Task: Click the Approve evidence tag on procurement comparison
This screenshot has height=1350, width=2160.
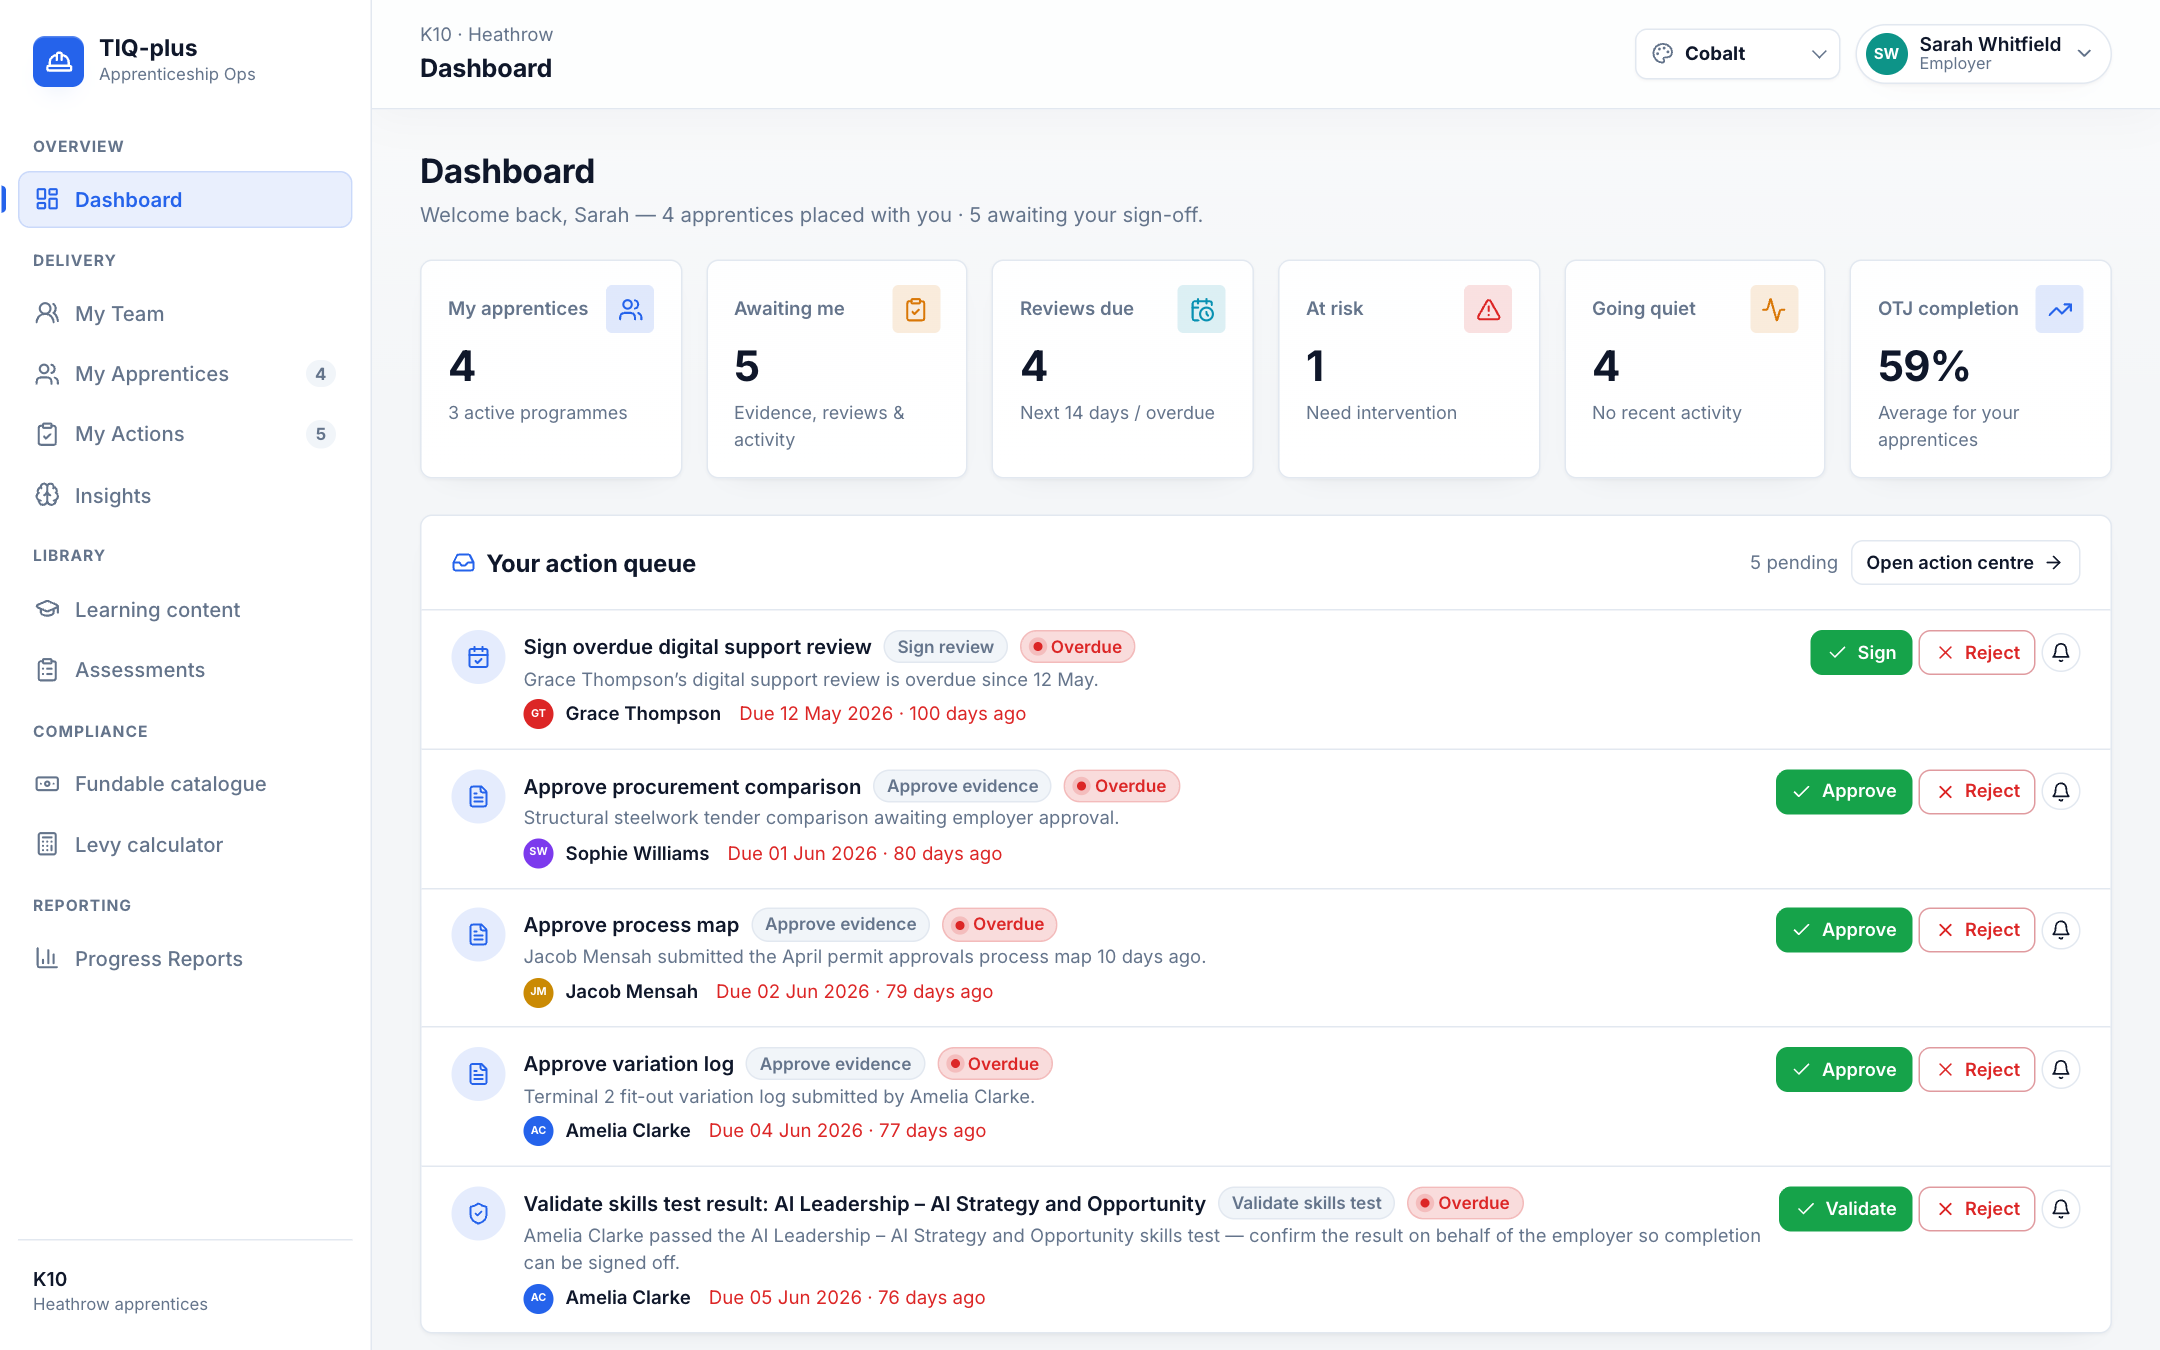Action: 962,786
